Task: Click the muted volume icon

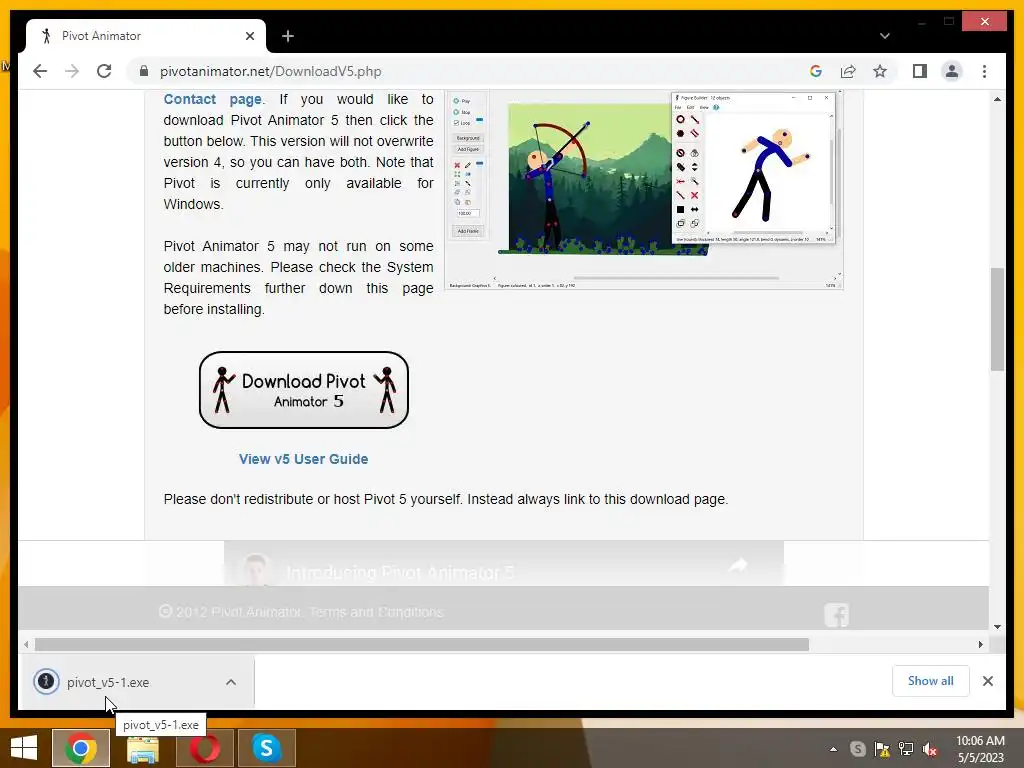Action: (930, 749)
